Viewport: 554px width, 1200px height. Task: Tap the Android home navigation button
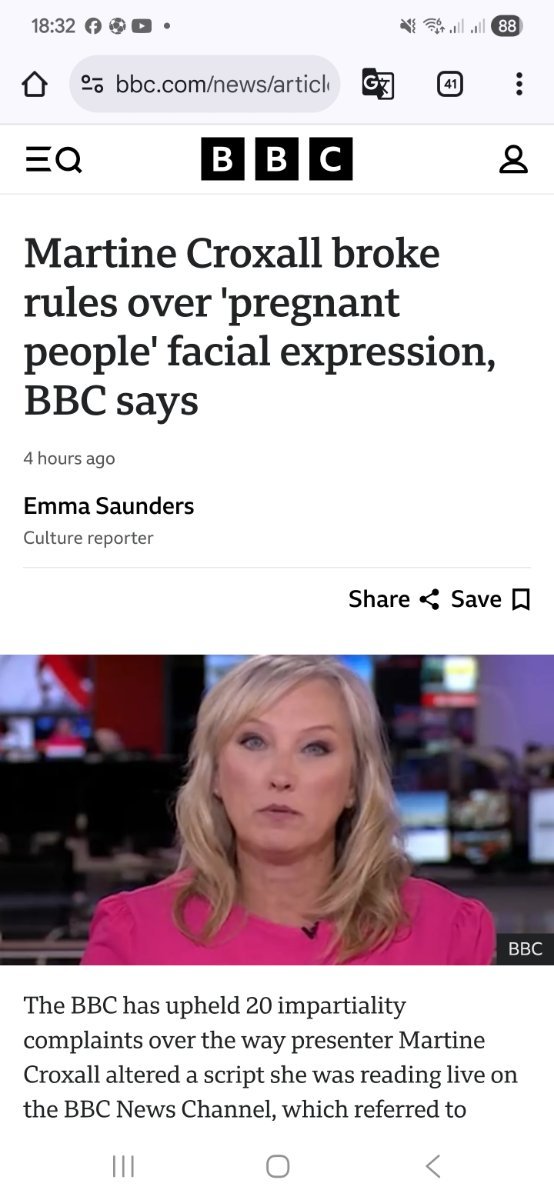click(x=278, y=1165)
